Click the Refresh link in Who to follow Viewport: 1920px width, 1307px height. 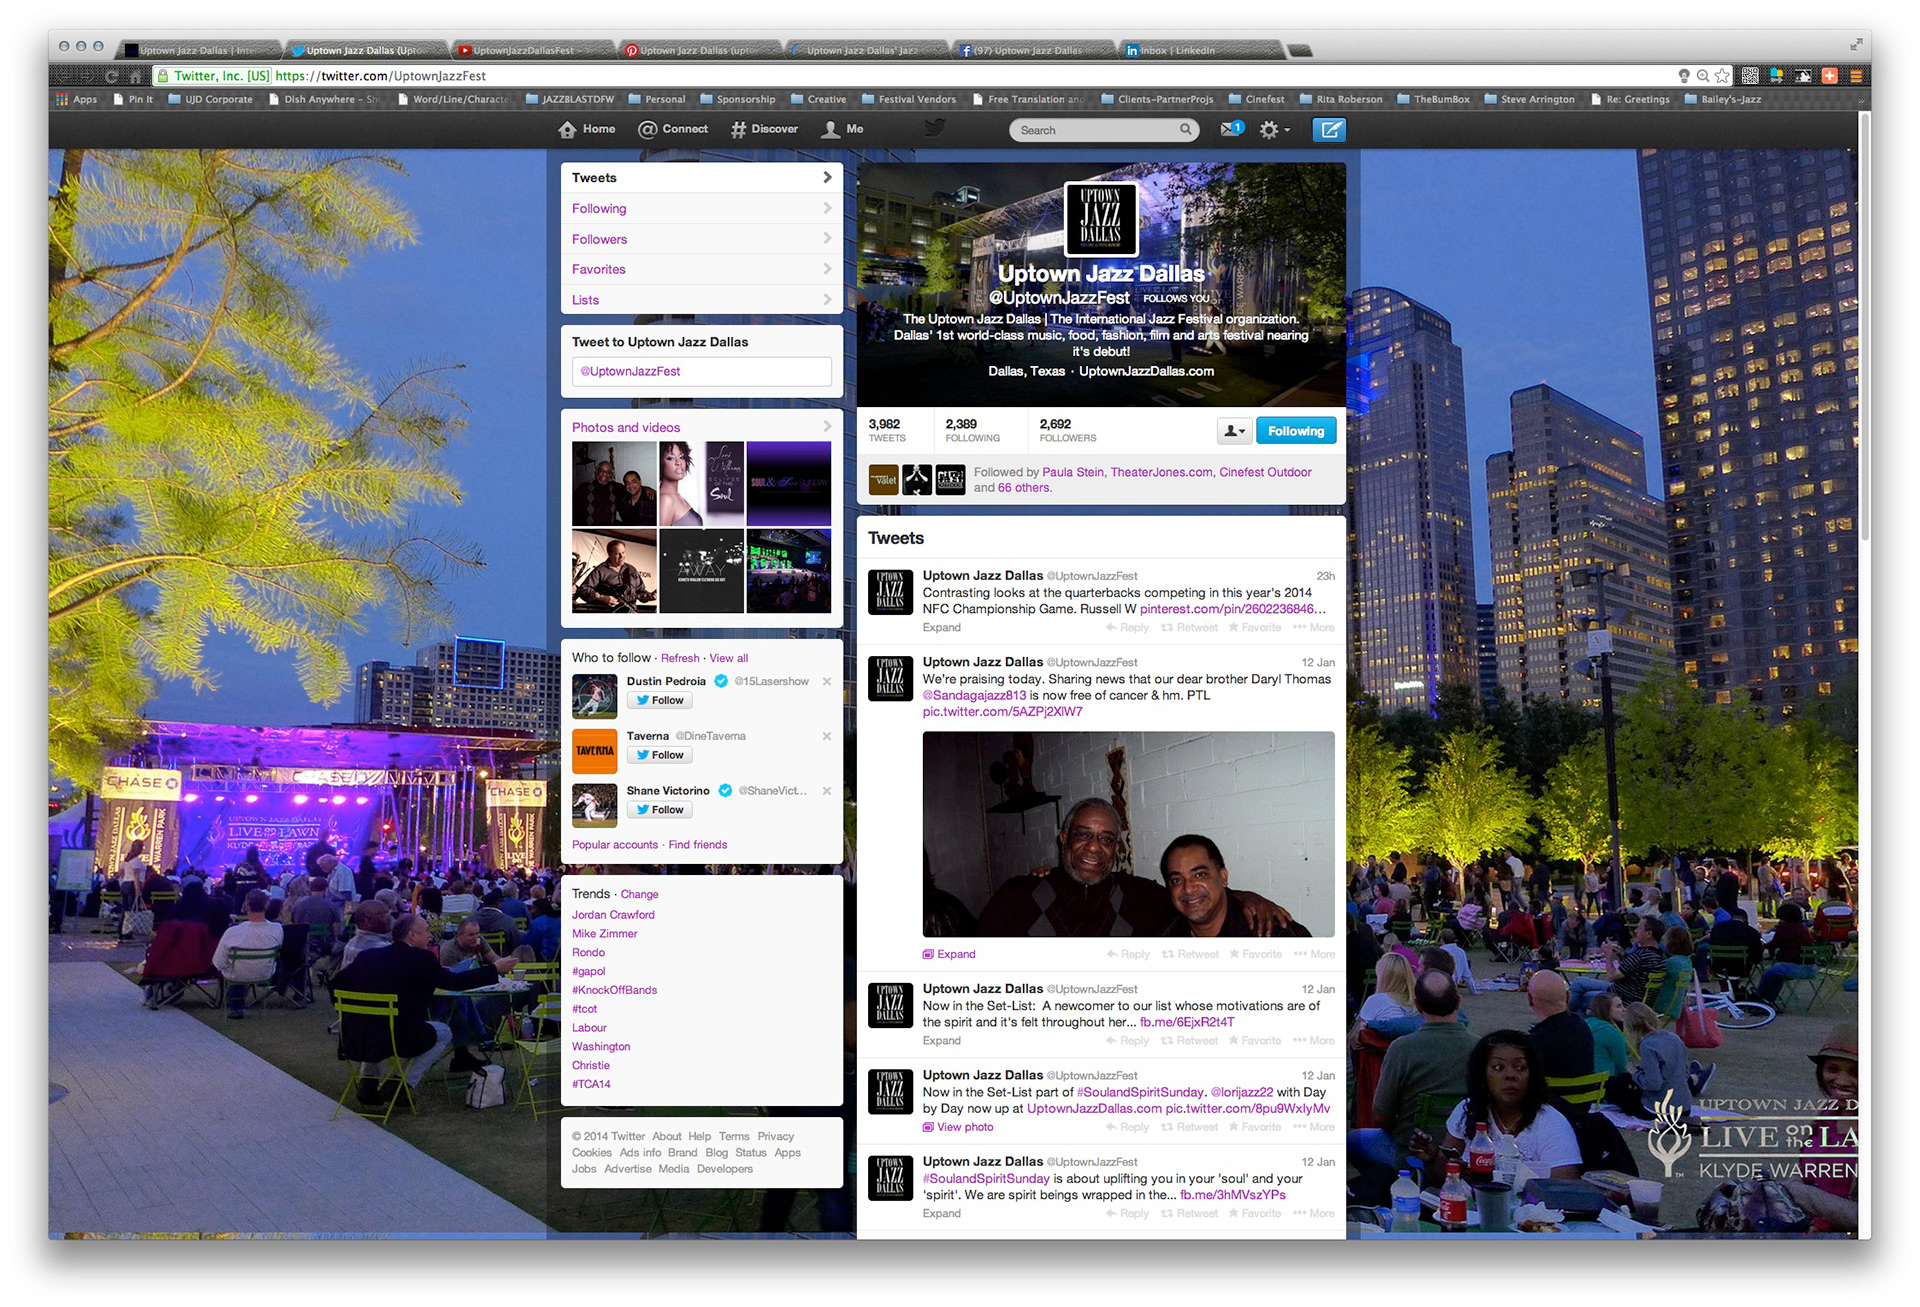click(x=680, y=658)
